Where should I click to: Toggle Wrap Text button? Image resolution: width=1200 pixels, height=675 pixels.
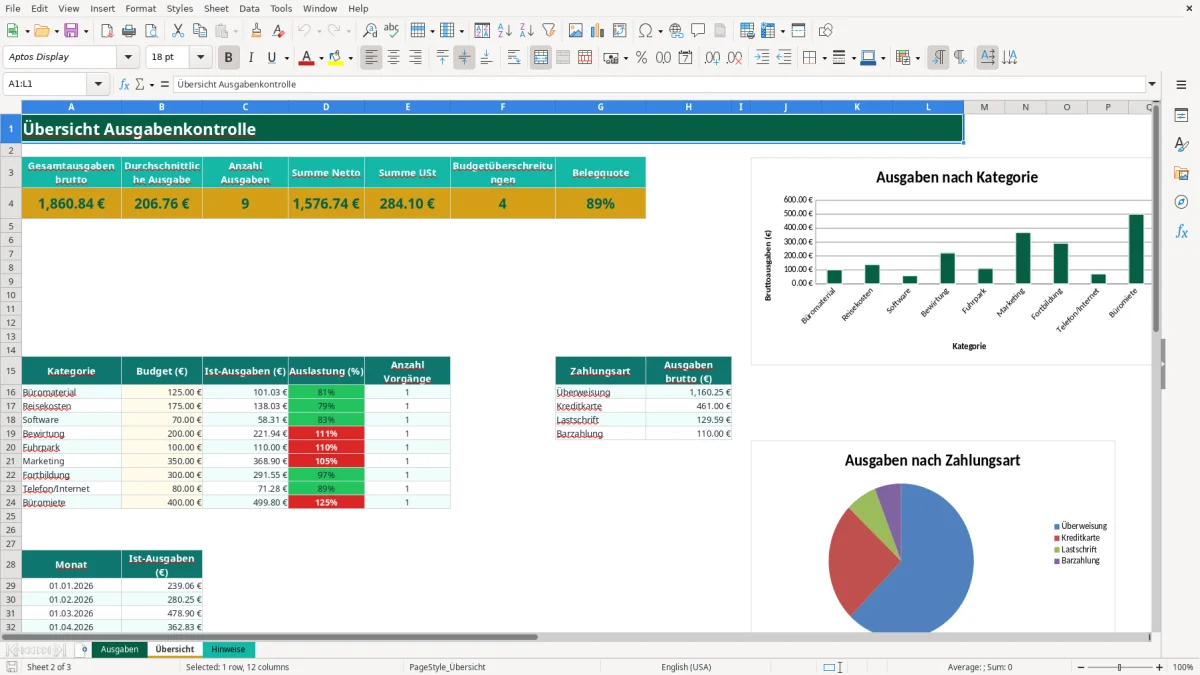pos(514,58)
